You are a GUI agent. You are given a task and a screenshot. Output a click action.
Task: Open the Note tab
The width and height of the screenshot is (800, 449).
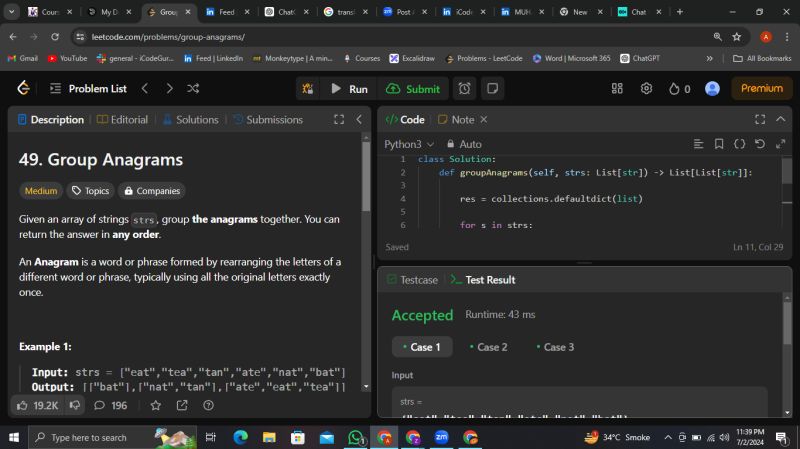point(456,119)
